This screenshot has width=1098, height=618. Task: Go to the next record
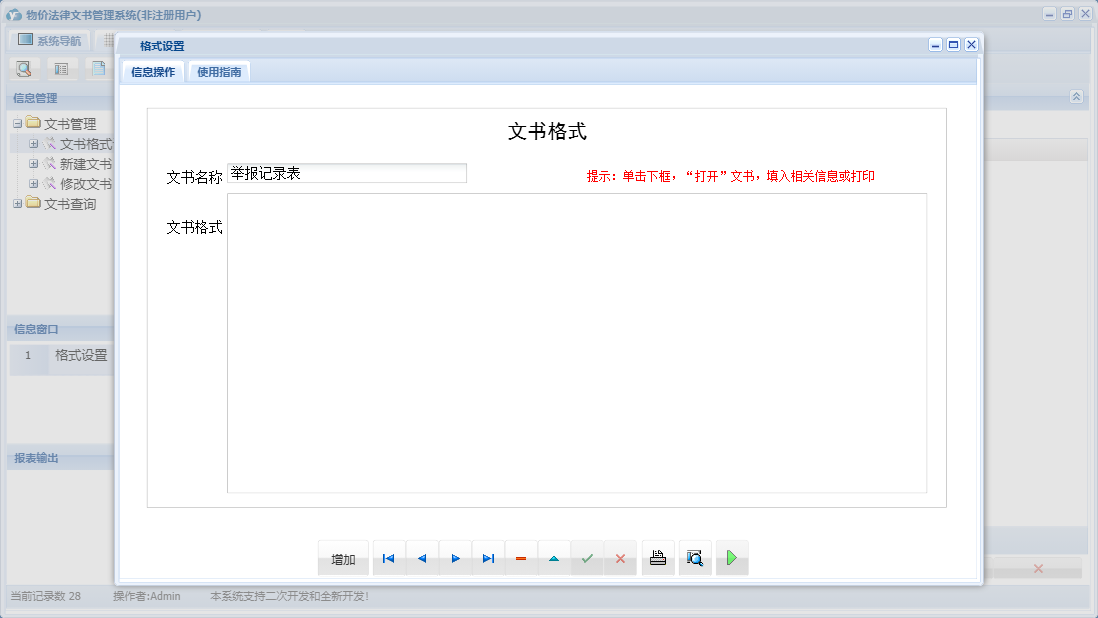click(455, 558)
